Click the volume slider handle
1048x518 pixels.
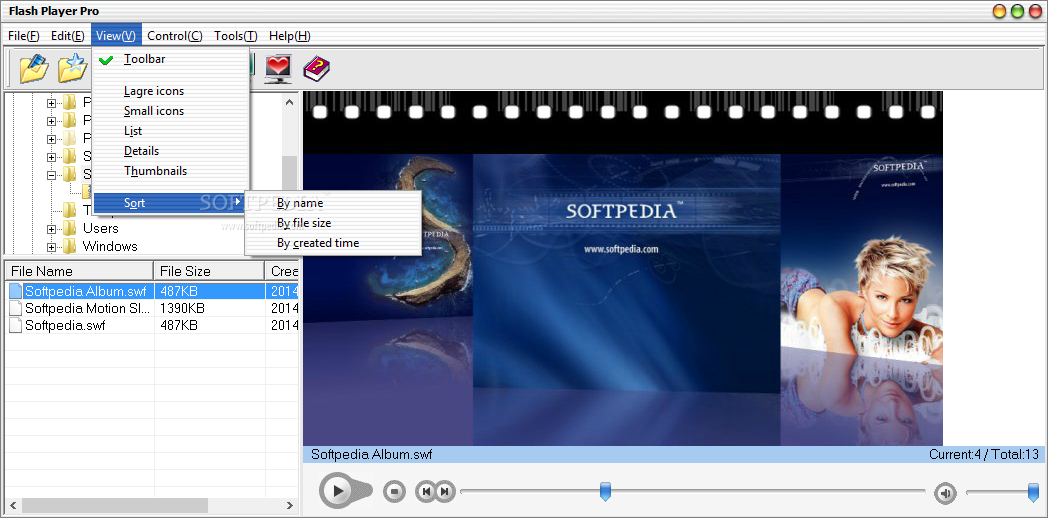[1033, 493]
